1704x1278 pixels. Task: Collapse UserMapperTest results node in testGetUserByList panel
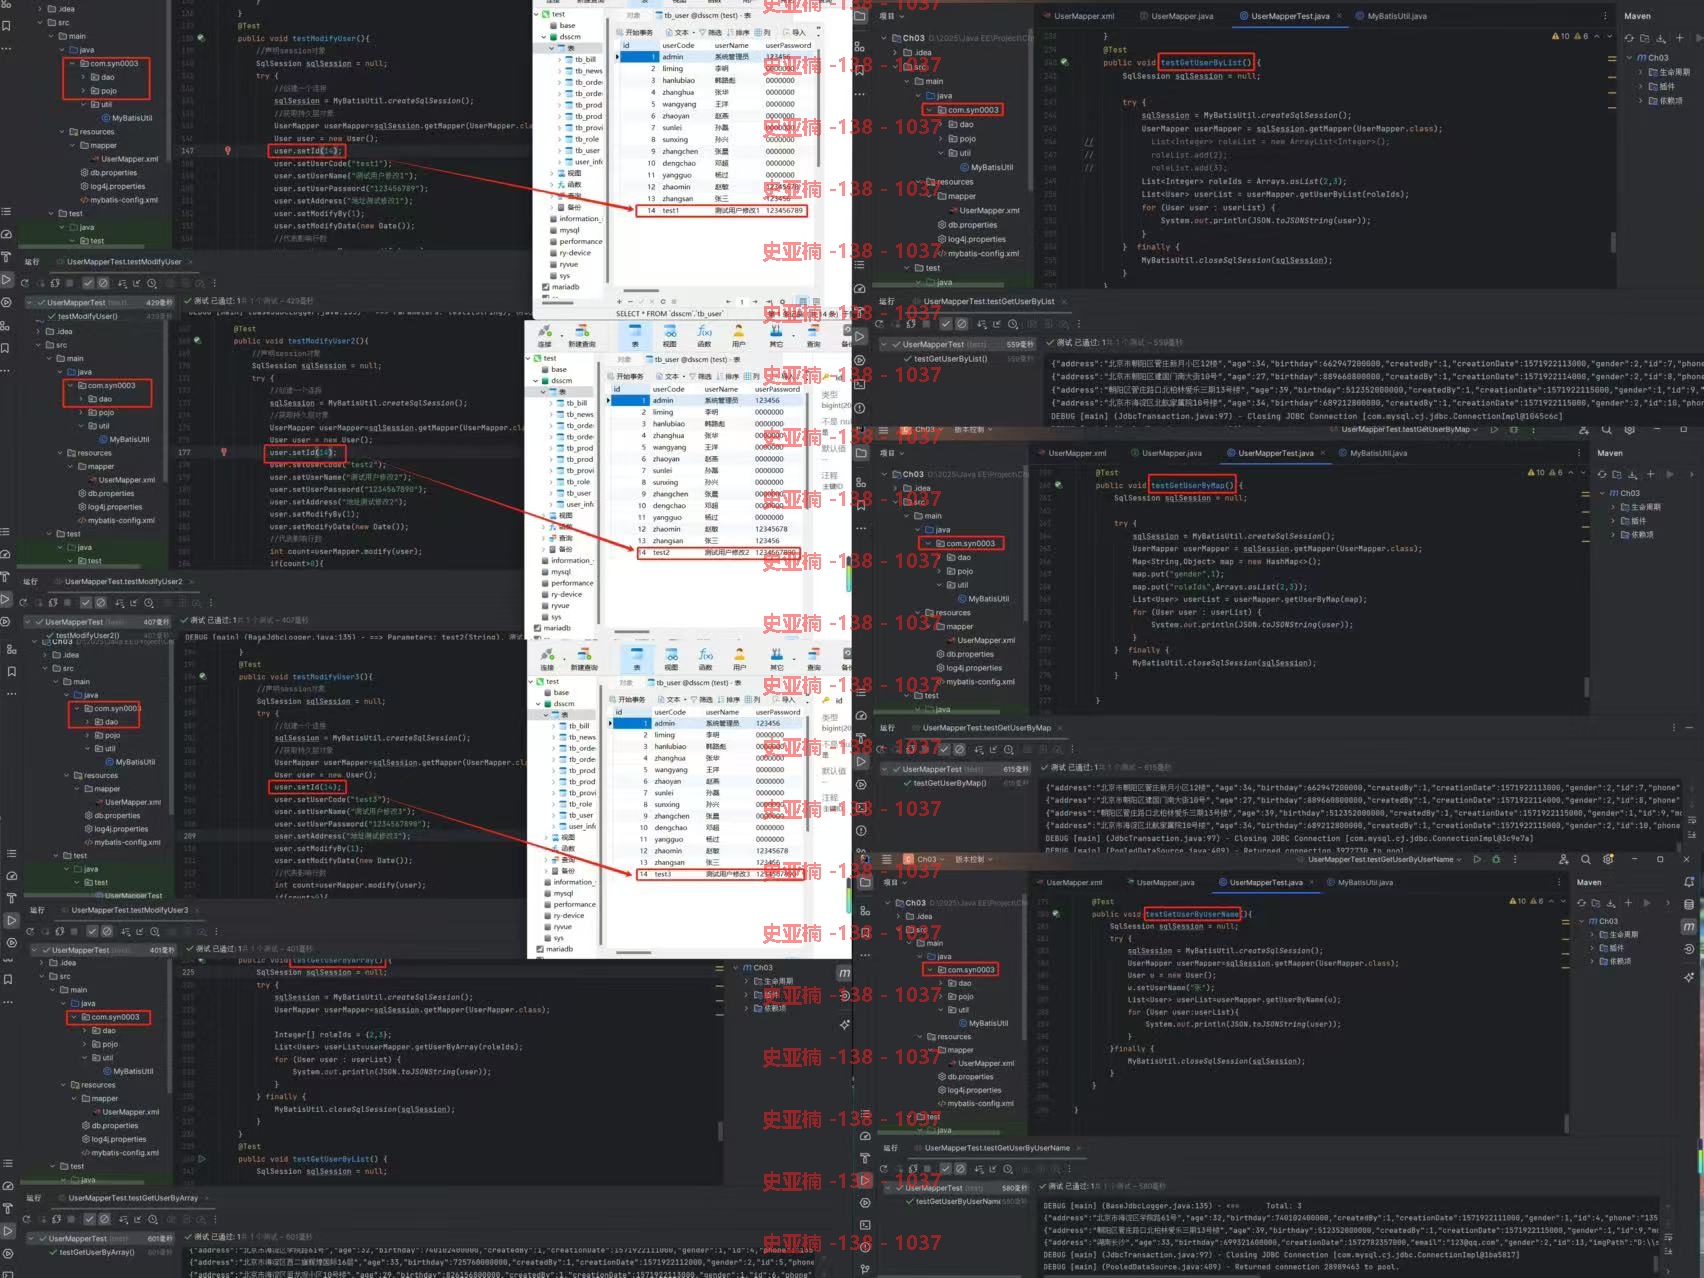coord(884,345)
